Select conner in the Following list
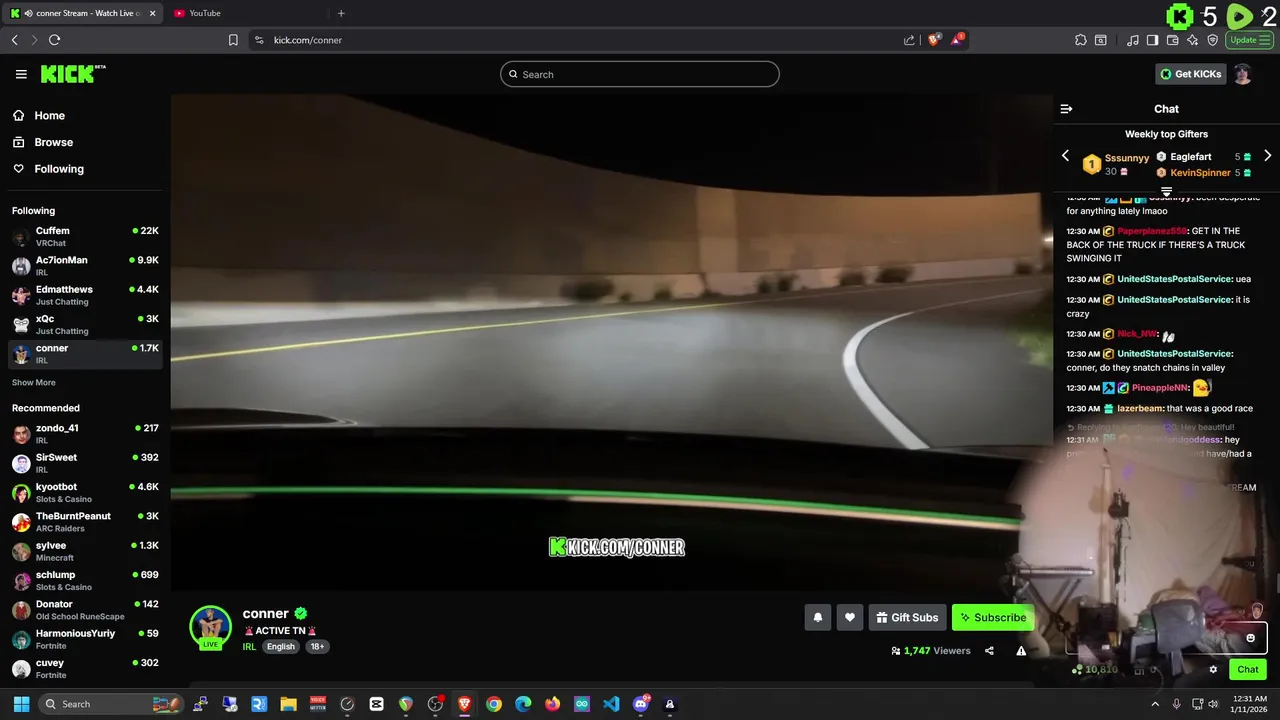Image resolution: width=1280 pixels, height=720 pixels. coord(85,353)
